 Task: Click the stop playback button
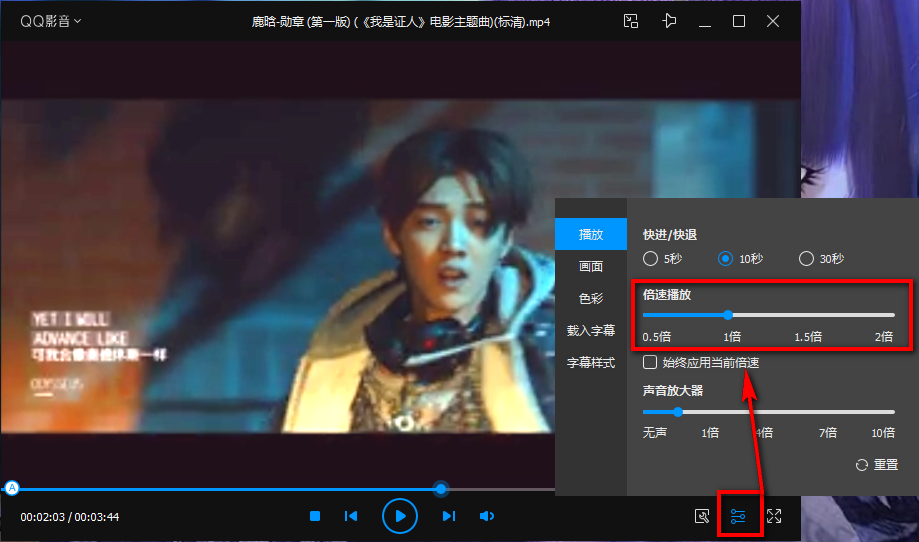[315, 516]
